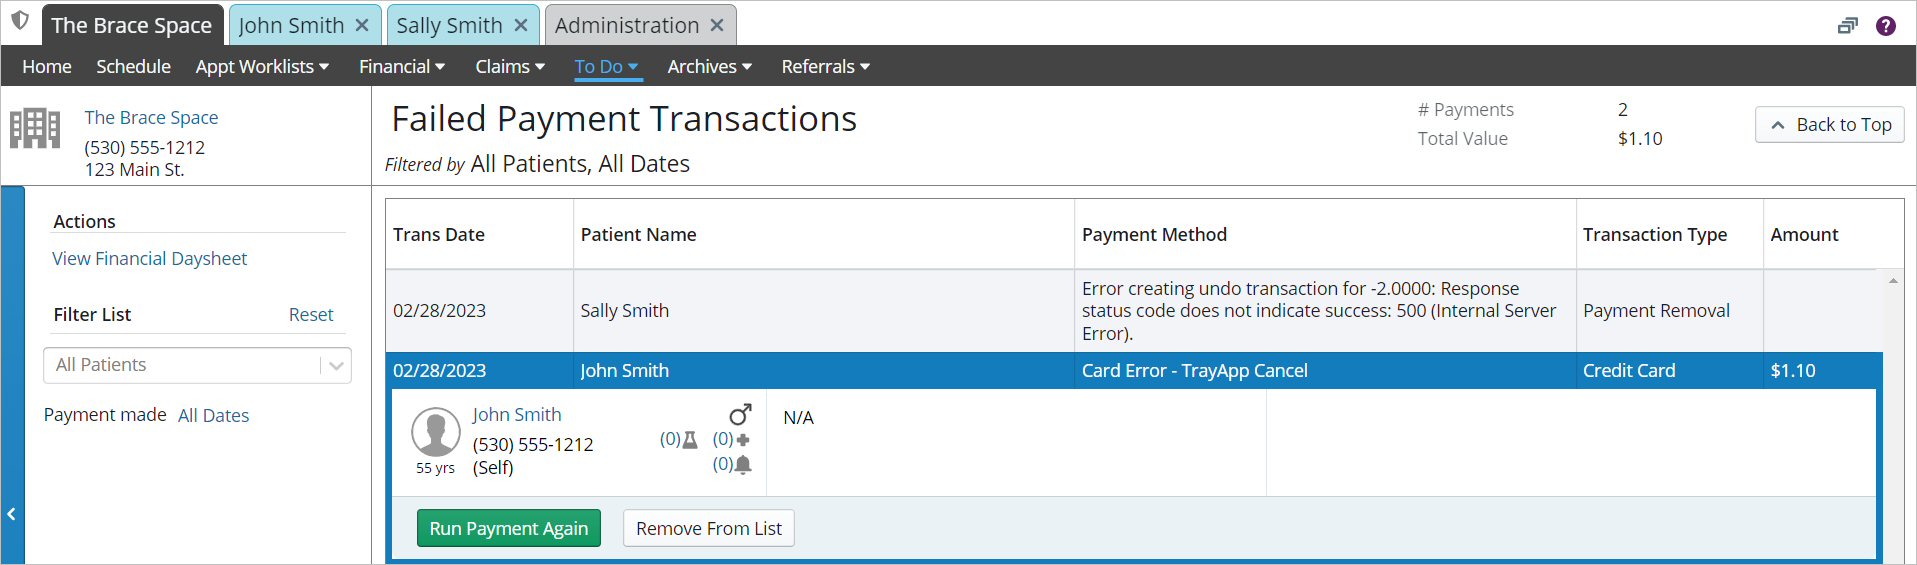1917x565 pixels.
Task: Click the Run Payment Again button
Action: 508,528
